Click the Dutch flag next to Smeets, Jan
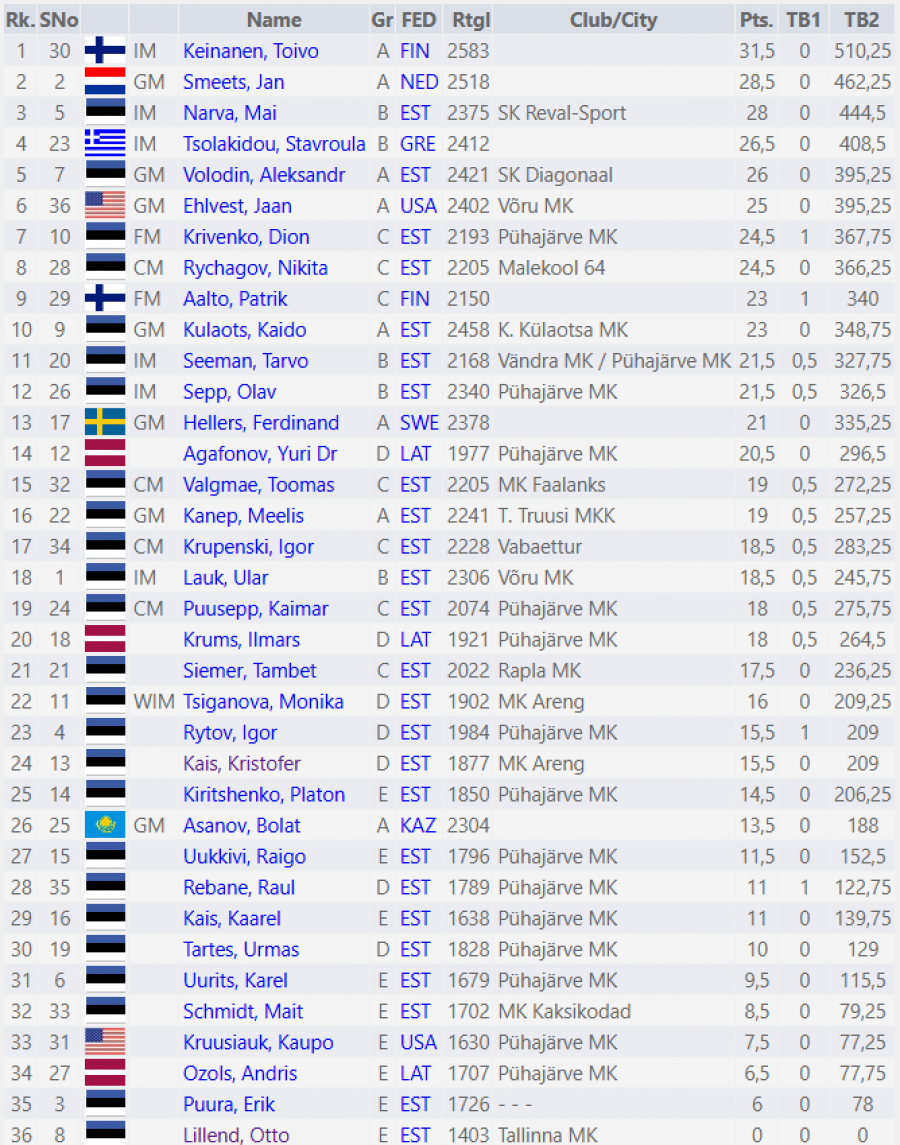The width and height of the screenshot is (900, 1145). 104,82
